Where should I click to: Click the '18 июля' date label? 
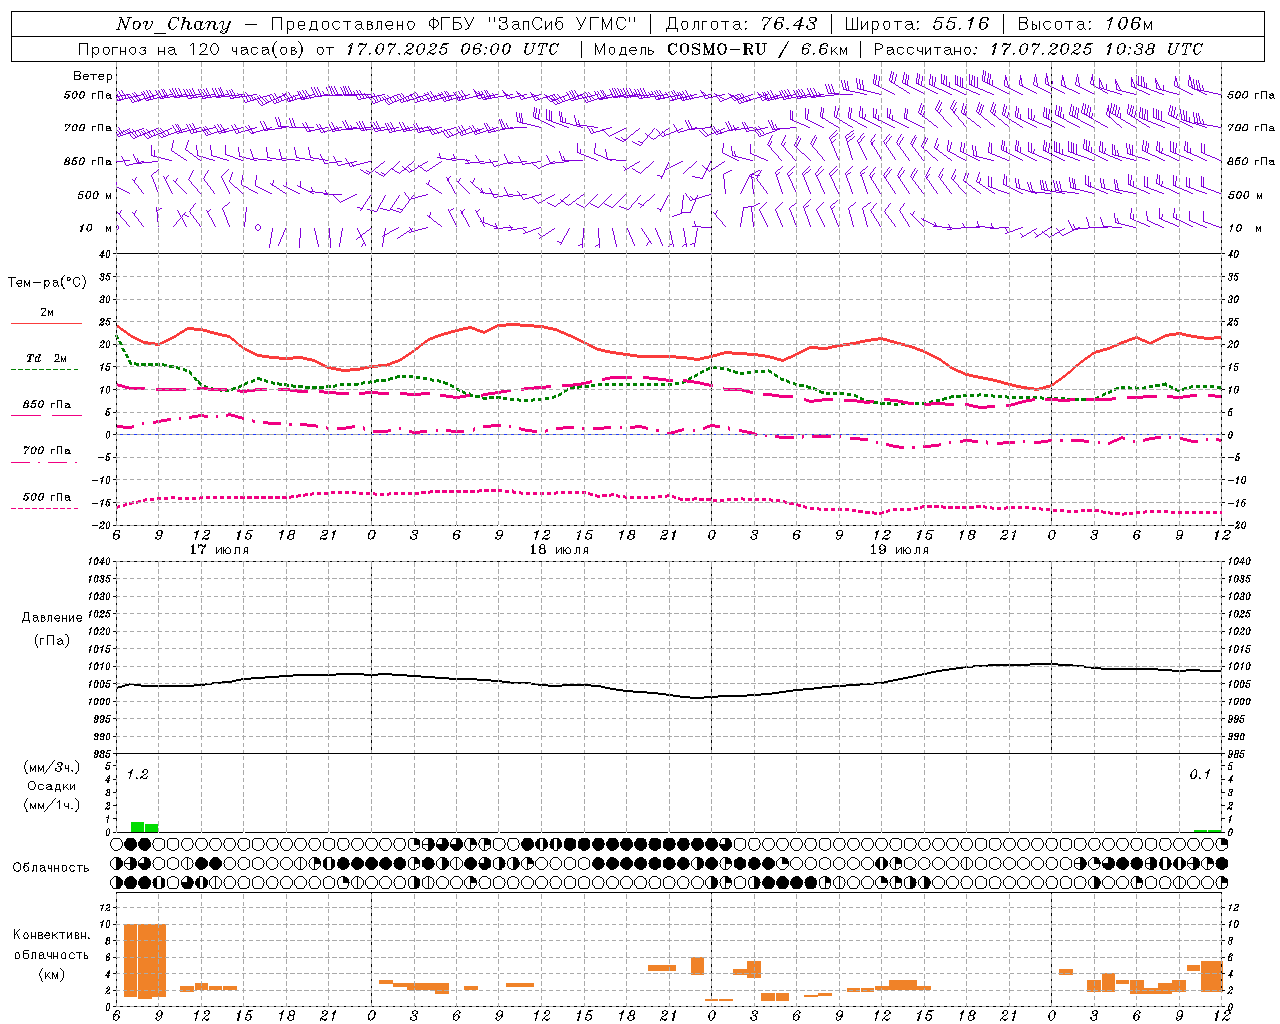tap(559, 550)
